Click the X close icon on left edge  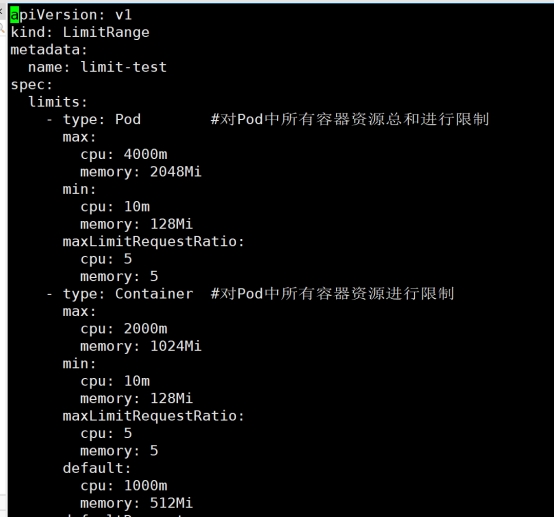coord(1,12)
